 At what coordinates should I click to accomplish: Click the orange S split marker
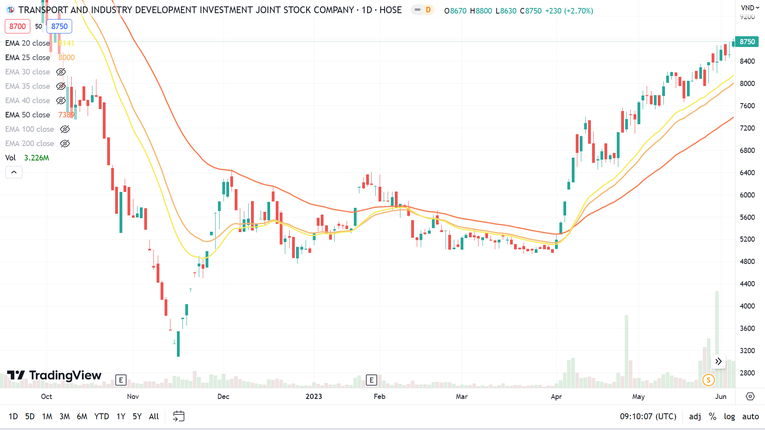708,380
